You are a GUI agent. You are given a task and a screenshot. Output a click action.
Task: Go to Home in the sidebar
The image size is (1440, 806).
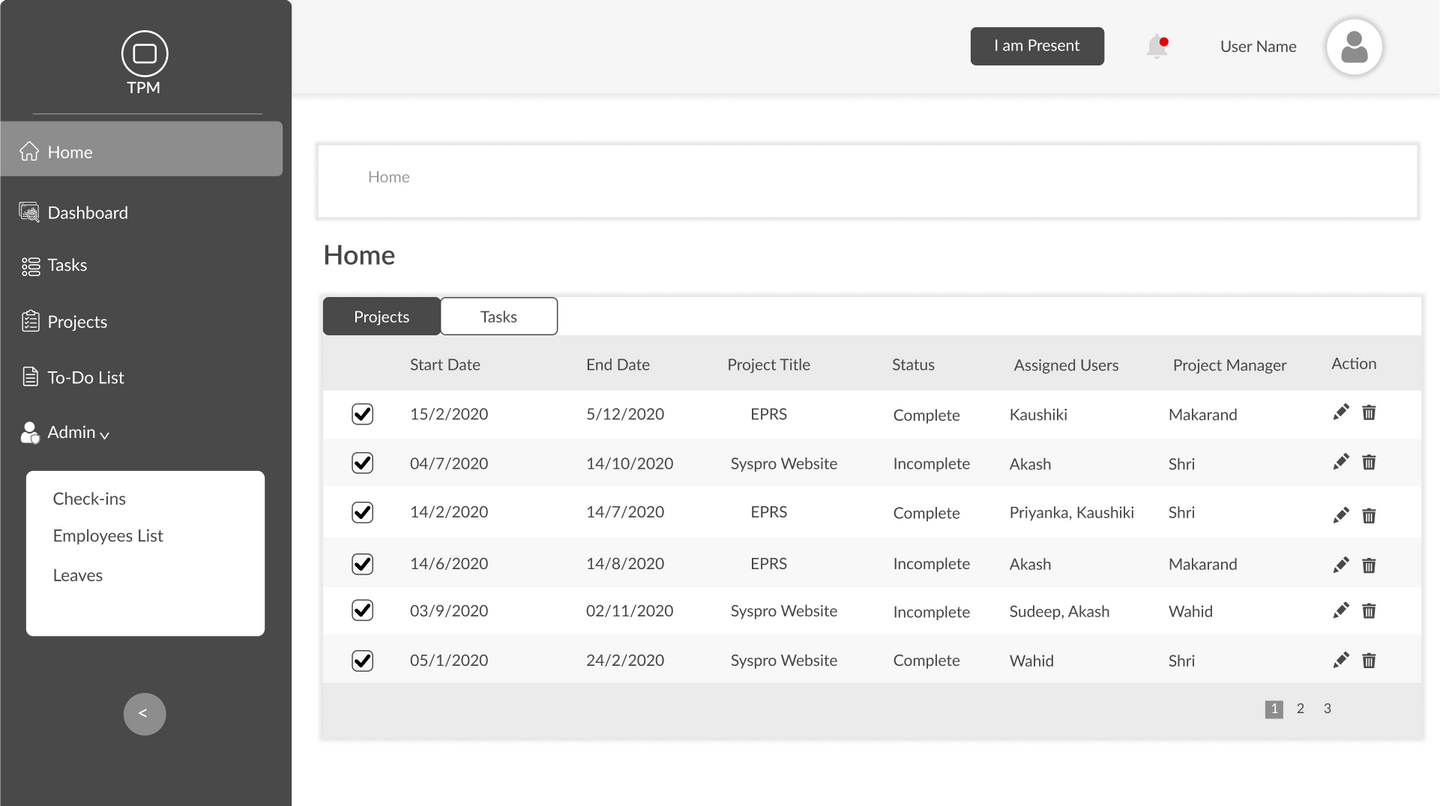pos(141,149)
